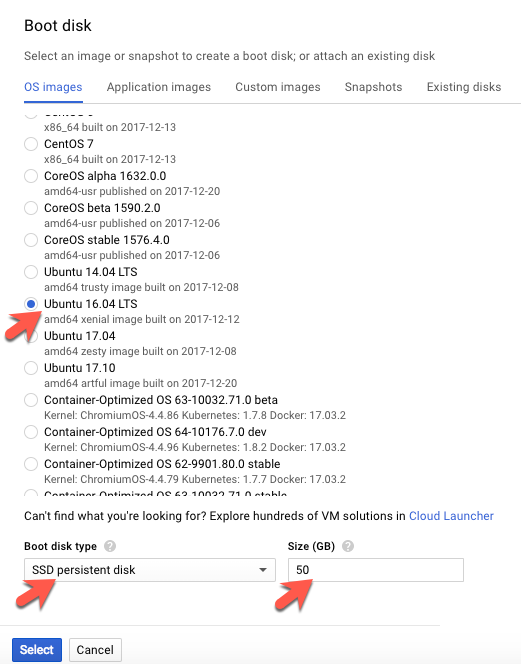The width and height of the screenshot is (521, 664).
Task: Open the Custom images tab
Action: tap(278, 87)
